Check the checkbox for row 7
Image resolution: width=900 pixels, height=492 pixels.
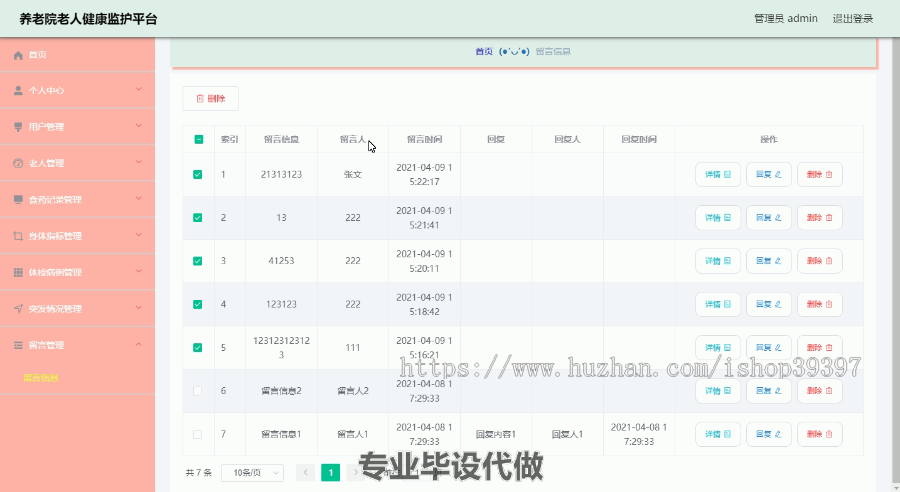[197, 434]
